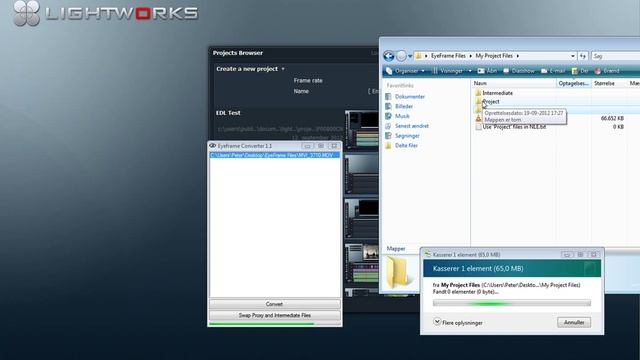
Task: Select the My Project Files breadcrumb
Action: point(494,56)
